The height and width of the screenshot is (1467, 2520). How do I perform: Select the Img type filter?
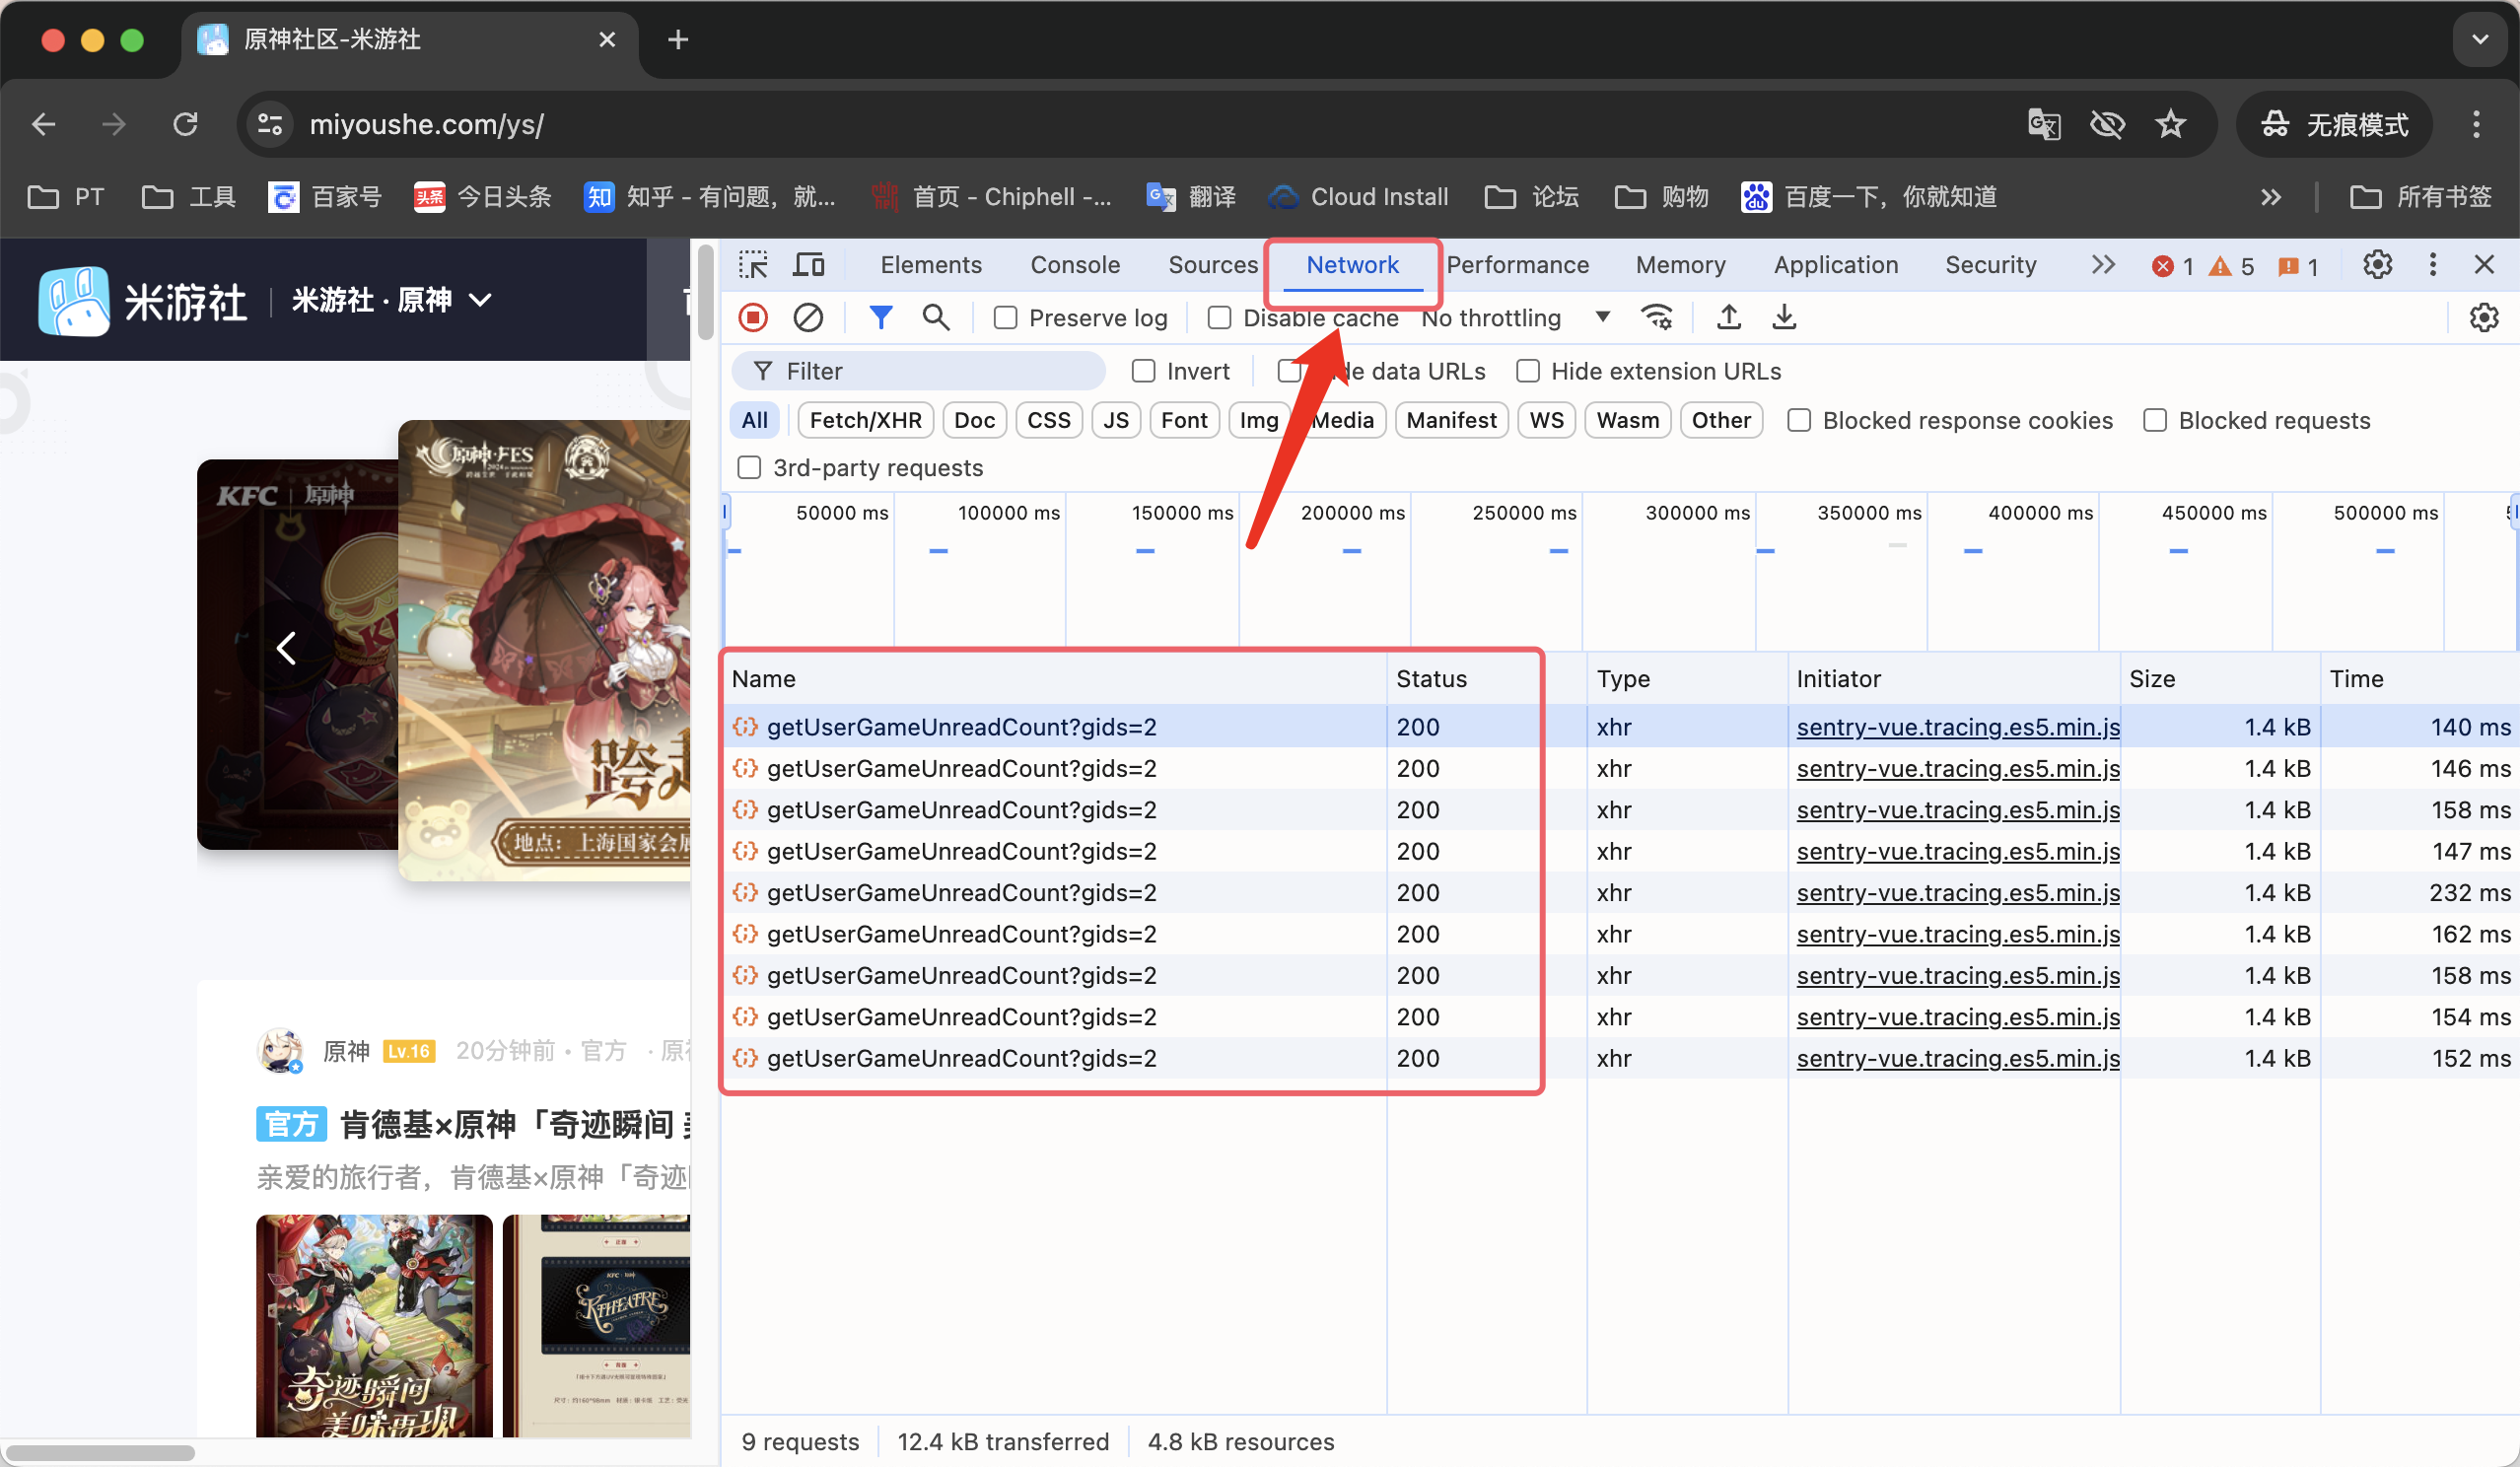pos(1258,420)
